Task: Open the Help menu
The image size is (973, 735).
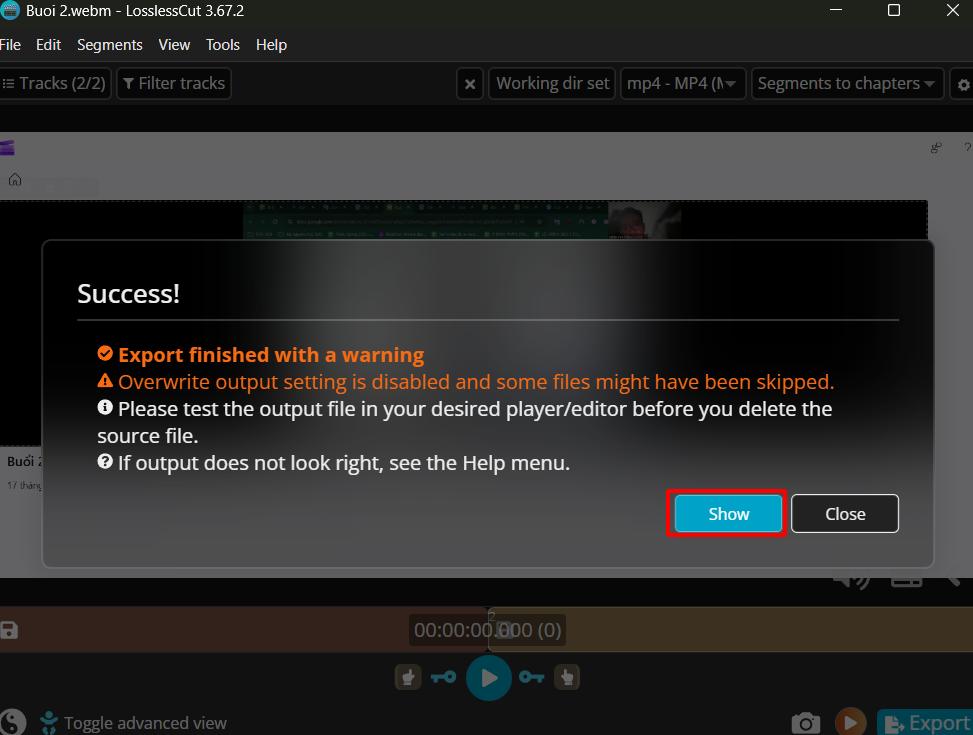Action: point(271,45)
